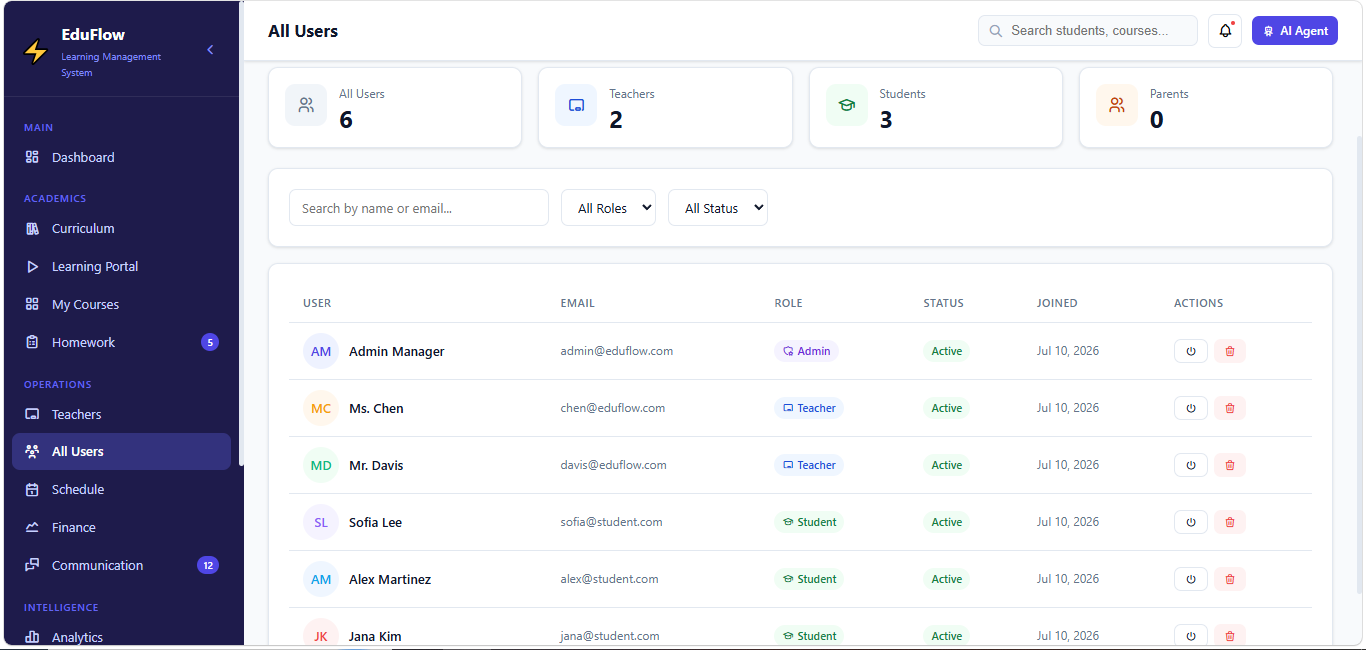Toggle status for Jana Kim
The width and height of the screenshot is (1366, 650).
[x=1191, y=636]
